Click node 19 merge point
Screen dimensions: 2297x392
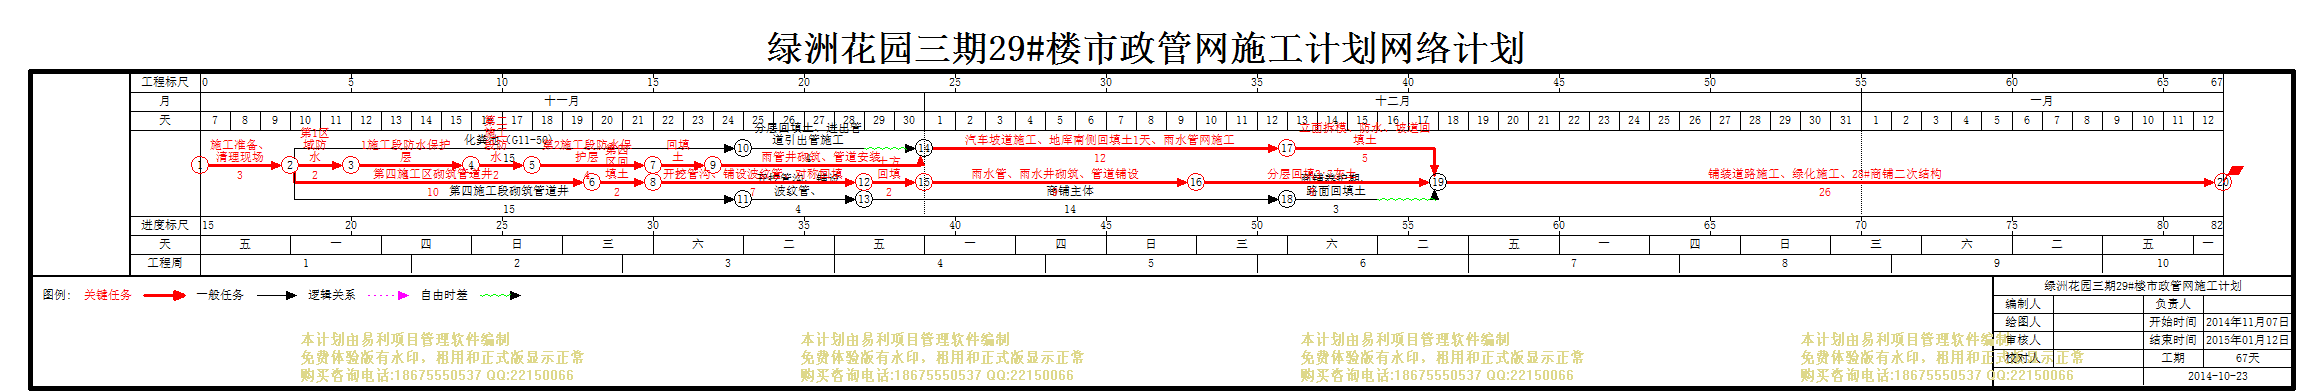pos(1437,182)
